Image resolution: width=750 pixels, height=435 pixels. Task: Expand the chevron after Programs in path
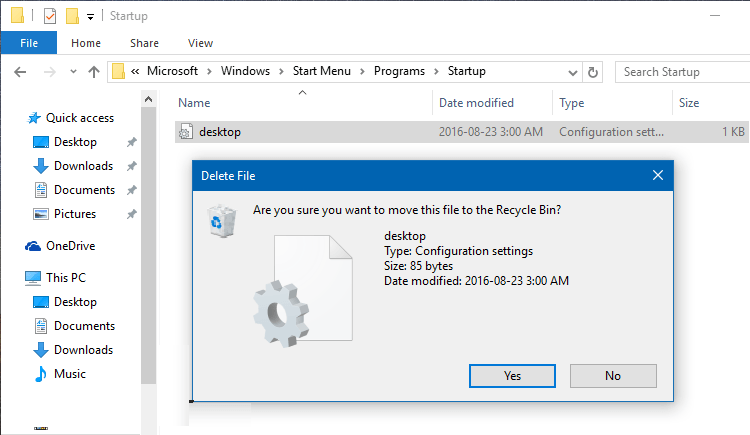(x=436, y=72)
